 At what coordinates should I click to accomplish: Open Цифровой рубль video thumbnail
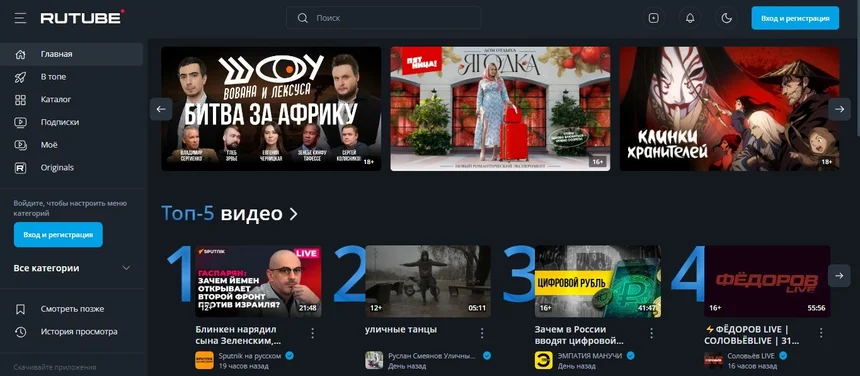[x=598, y=281]
